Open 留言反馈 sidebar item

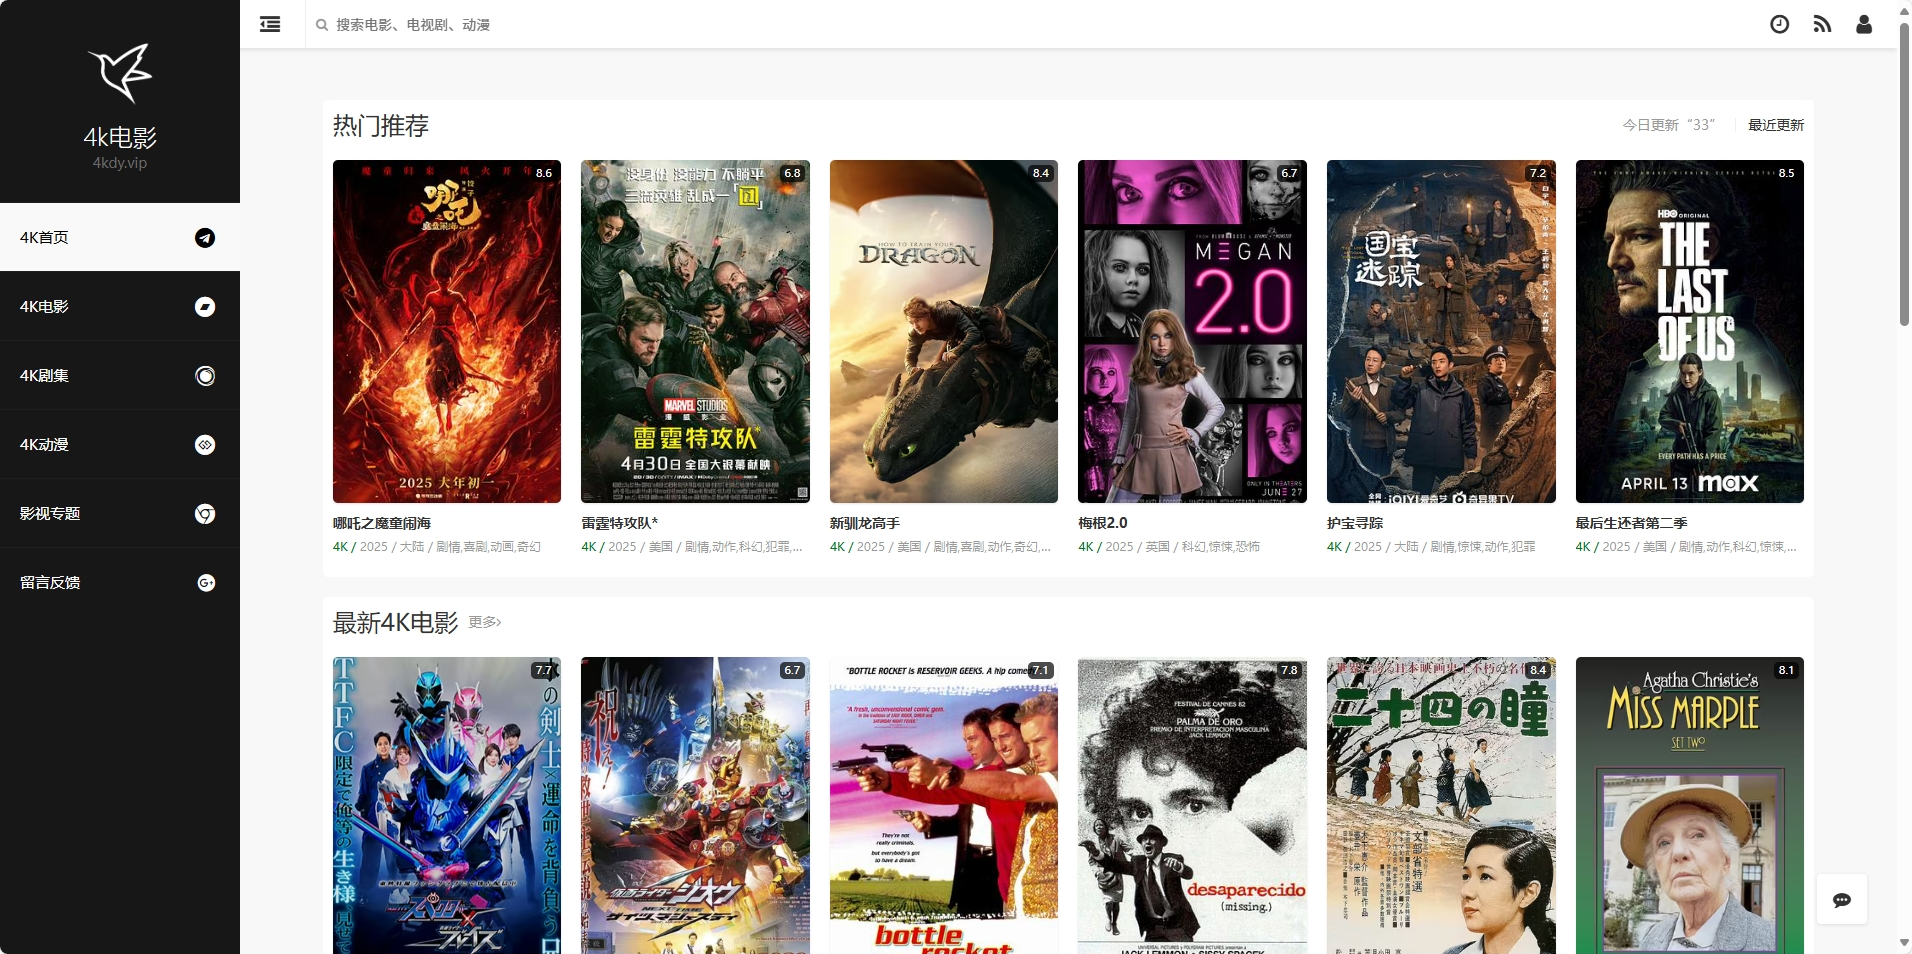pos(50,583)
